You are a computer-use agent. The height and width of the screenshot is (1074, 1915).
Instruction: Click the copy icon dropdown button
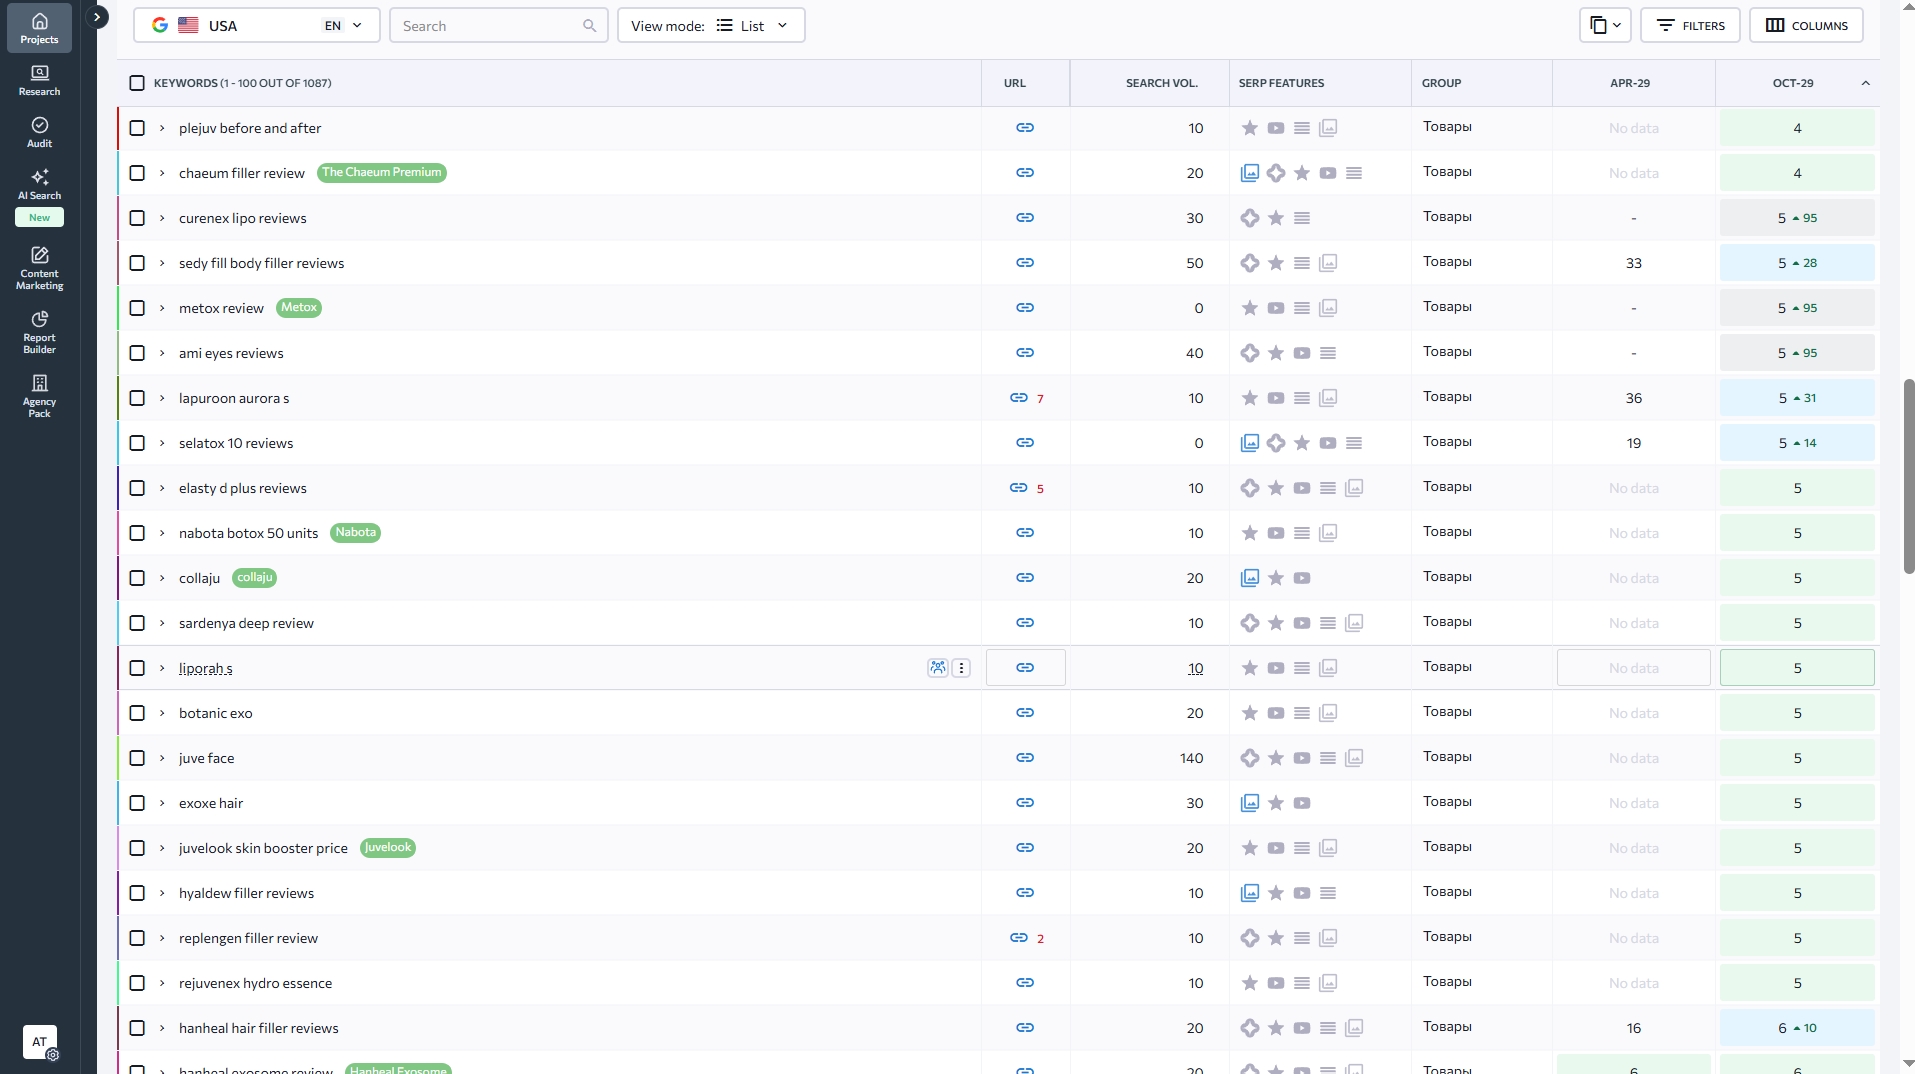(1604, 25)
